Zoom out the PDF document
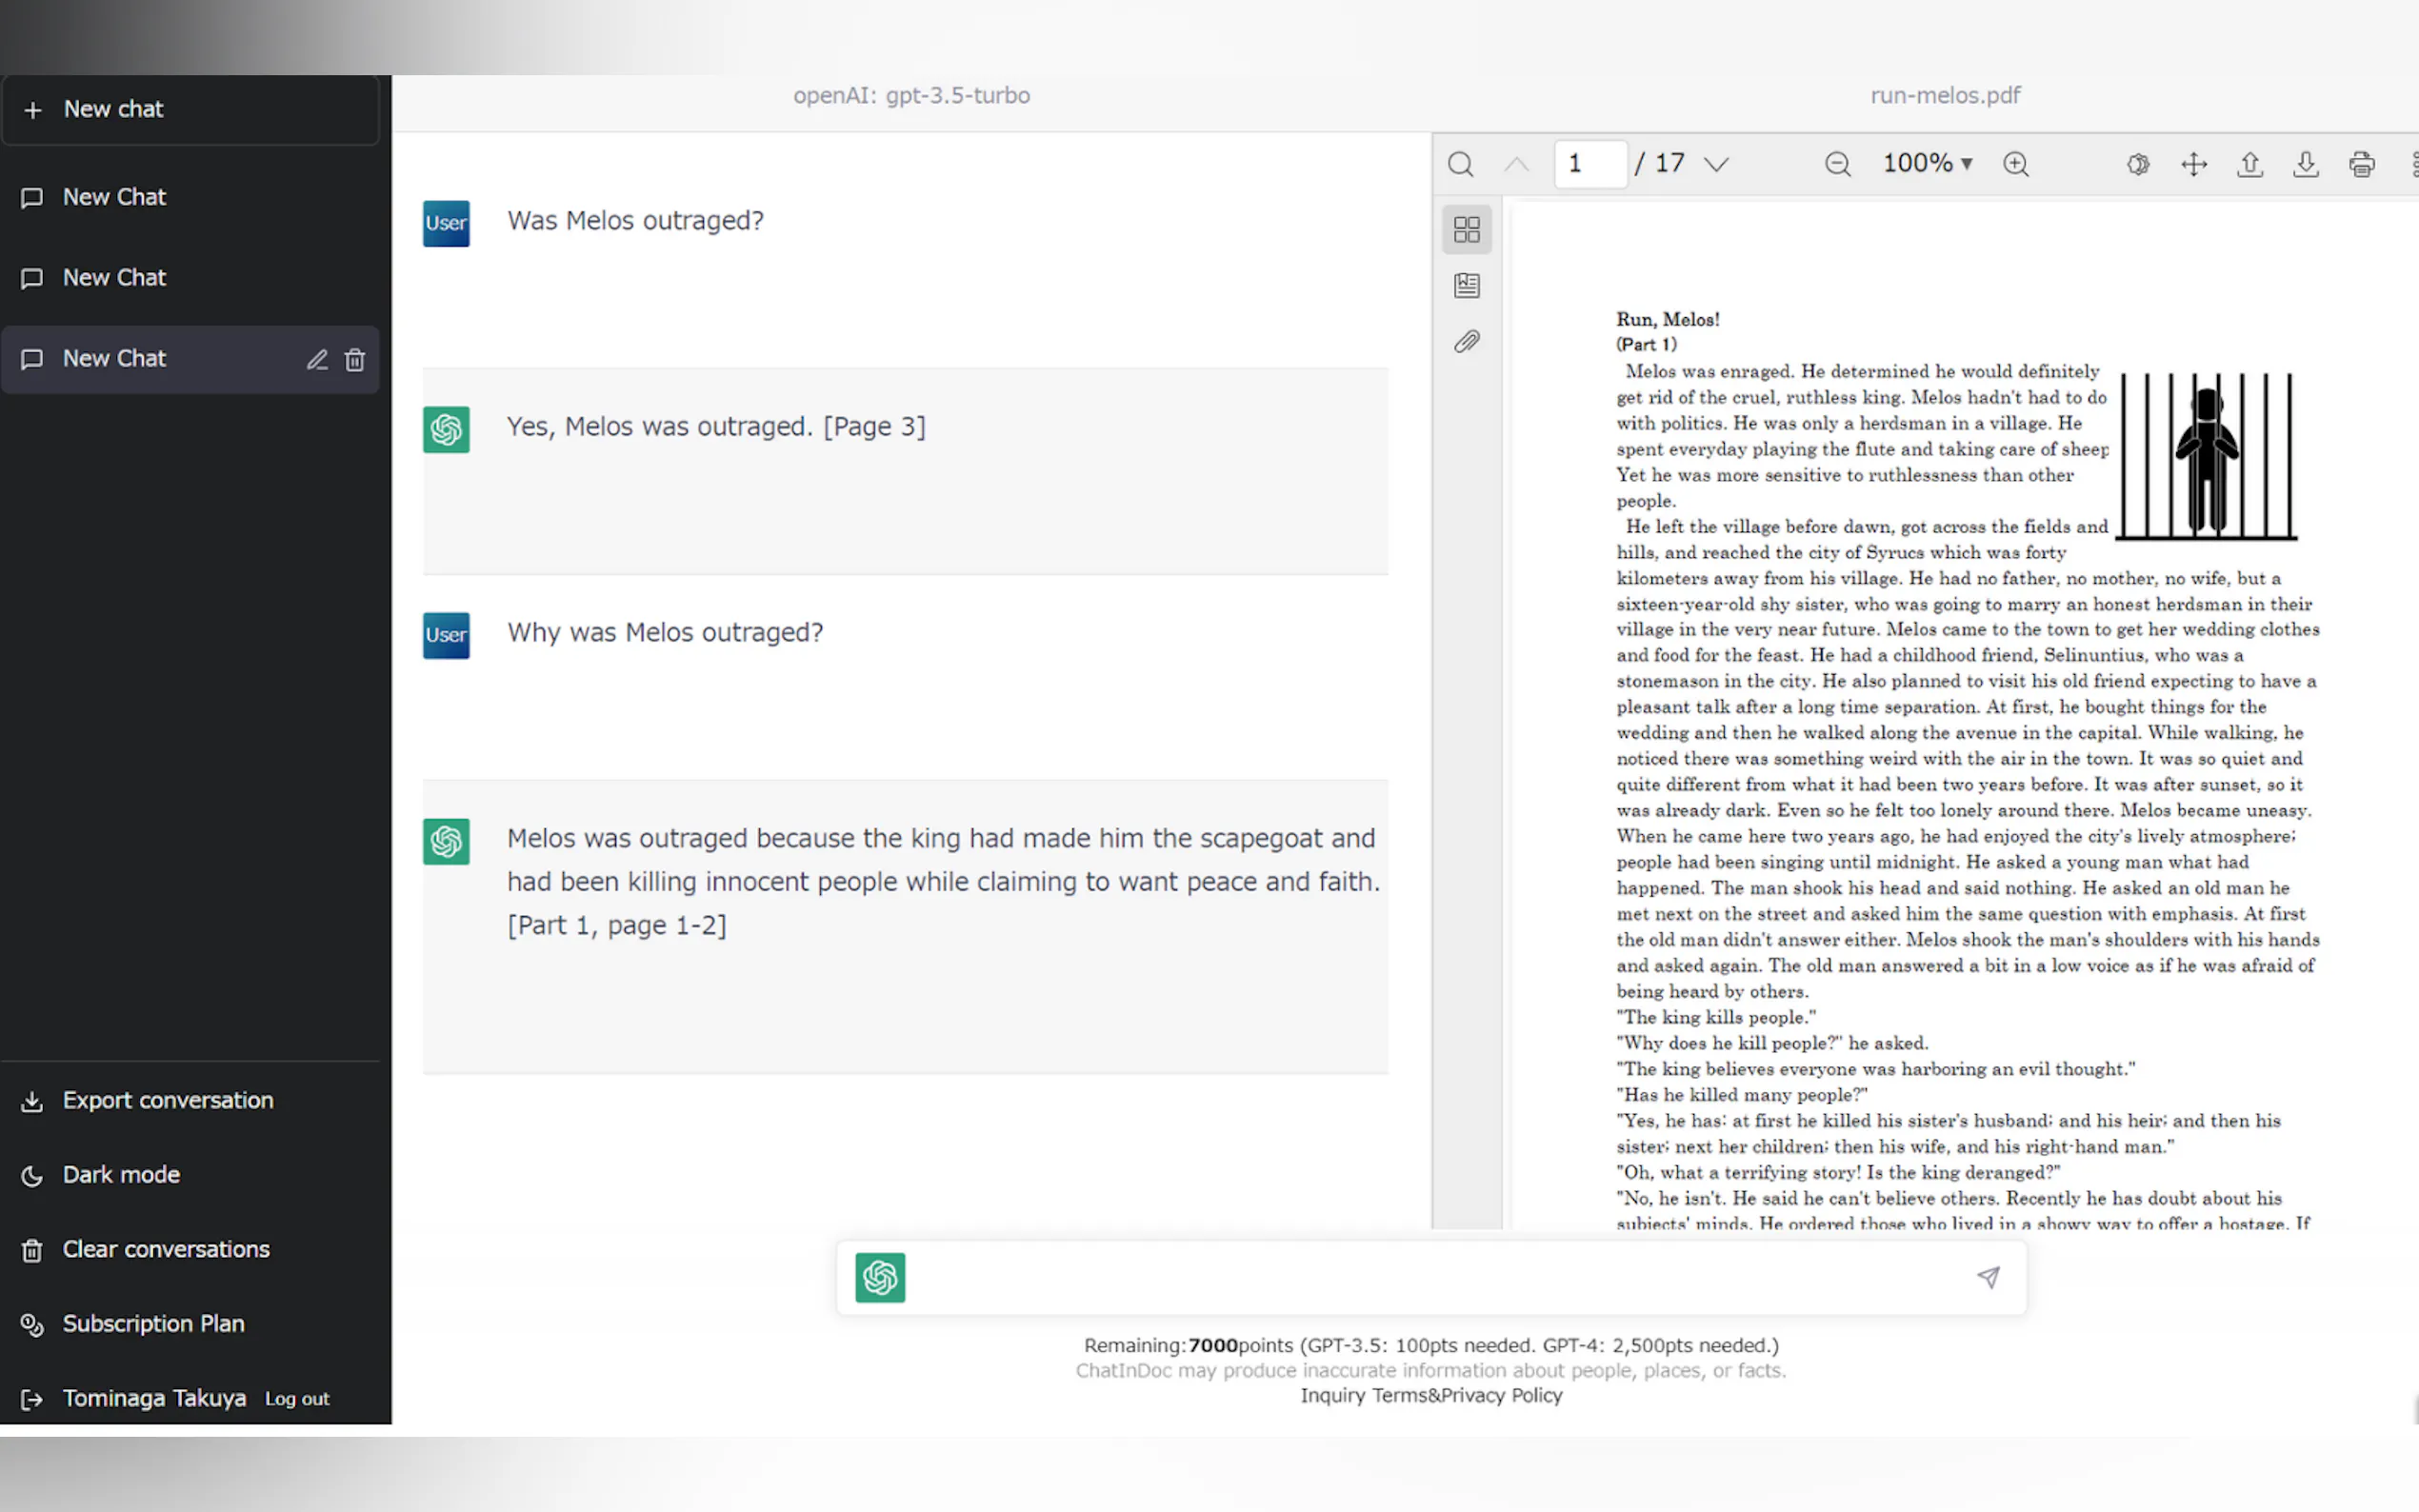 (x=1837, y=164)
